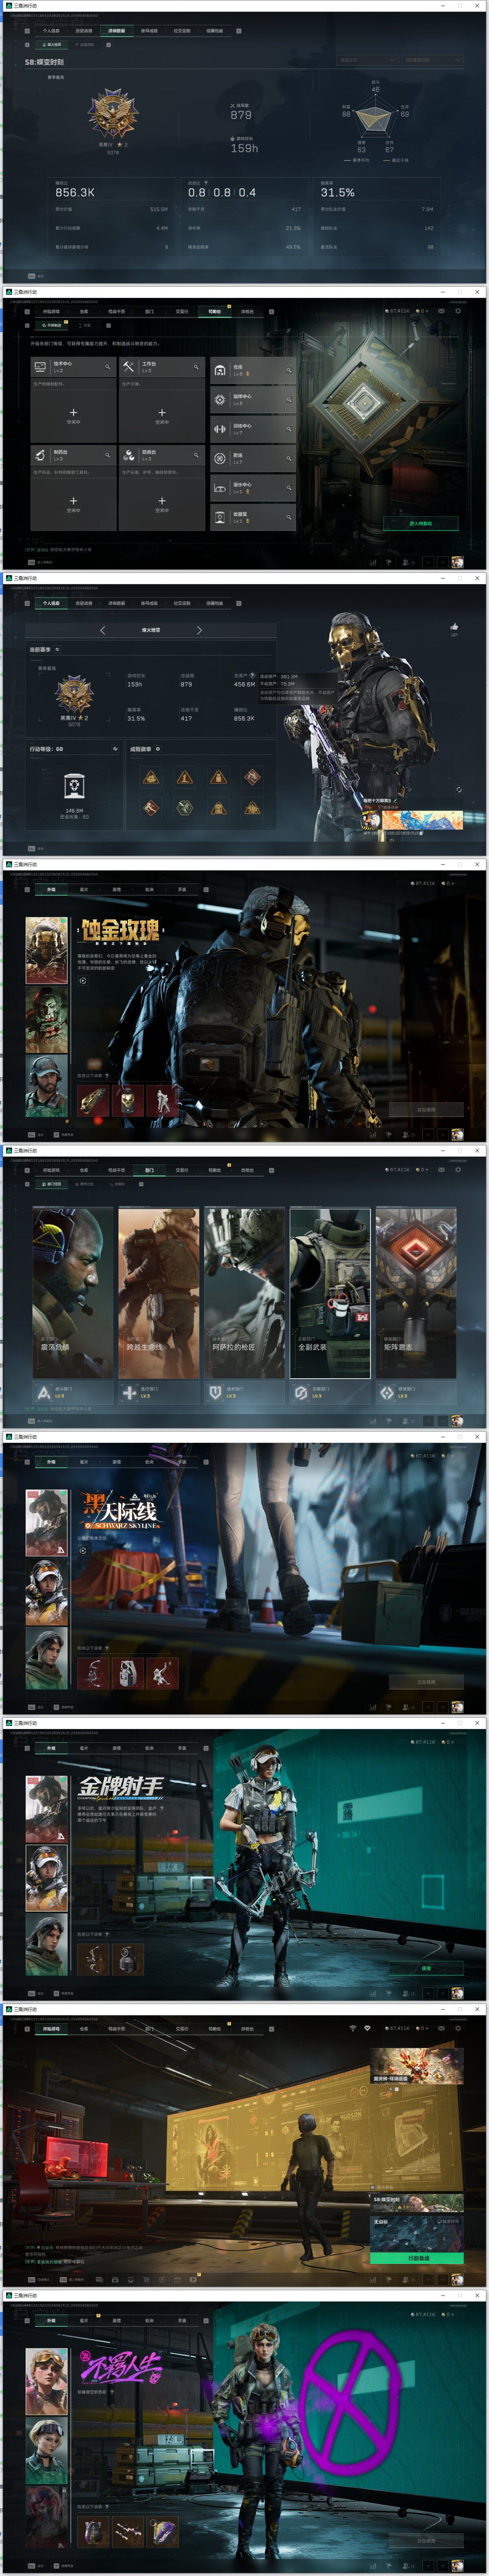Click green button in 金牌射手 window
The width and height of the screenshot is (489, 2576).
[426, 1968]
